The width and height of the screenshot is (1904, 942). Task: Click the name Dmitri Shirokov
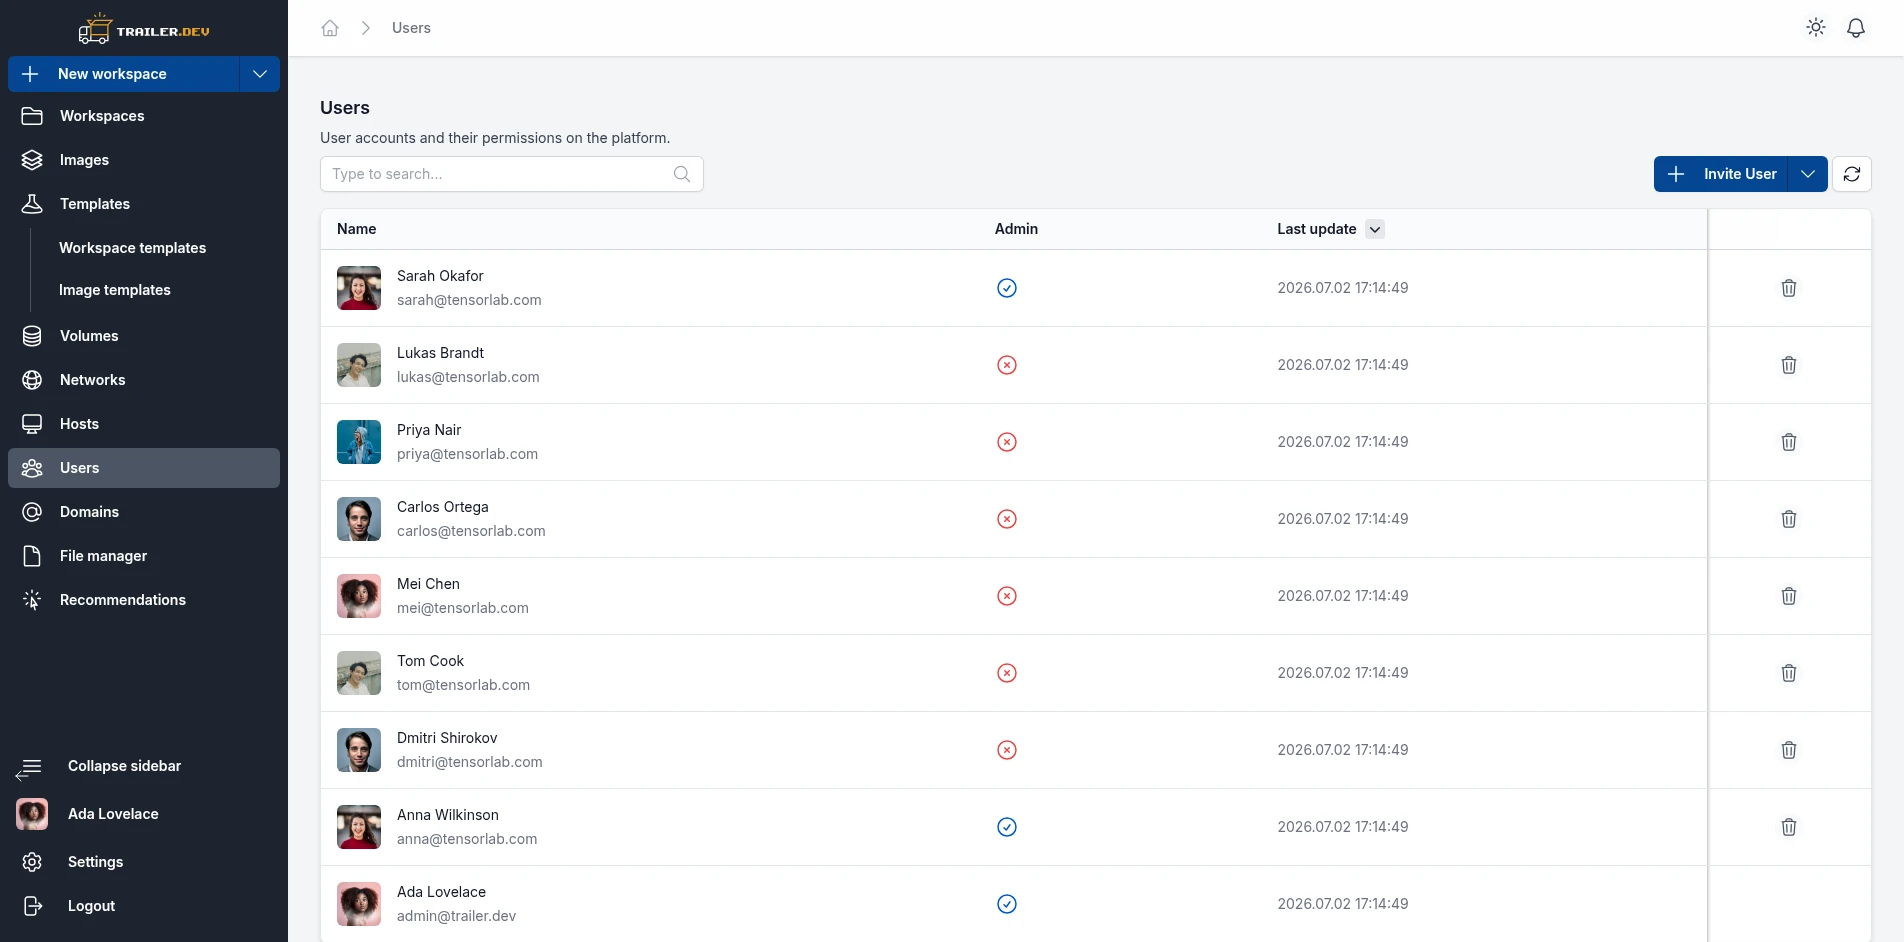447,738
